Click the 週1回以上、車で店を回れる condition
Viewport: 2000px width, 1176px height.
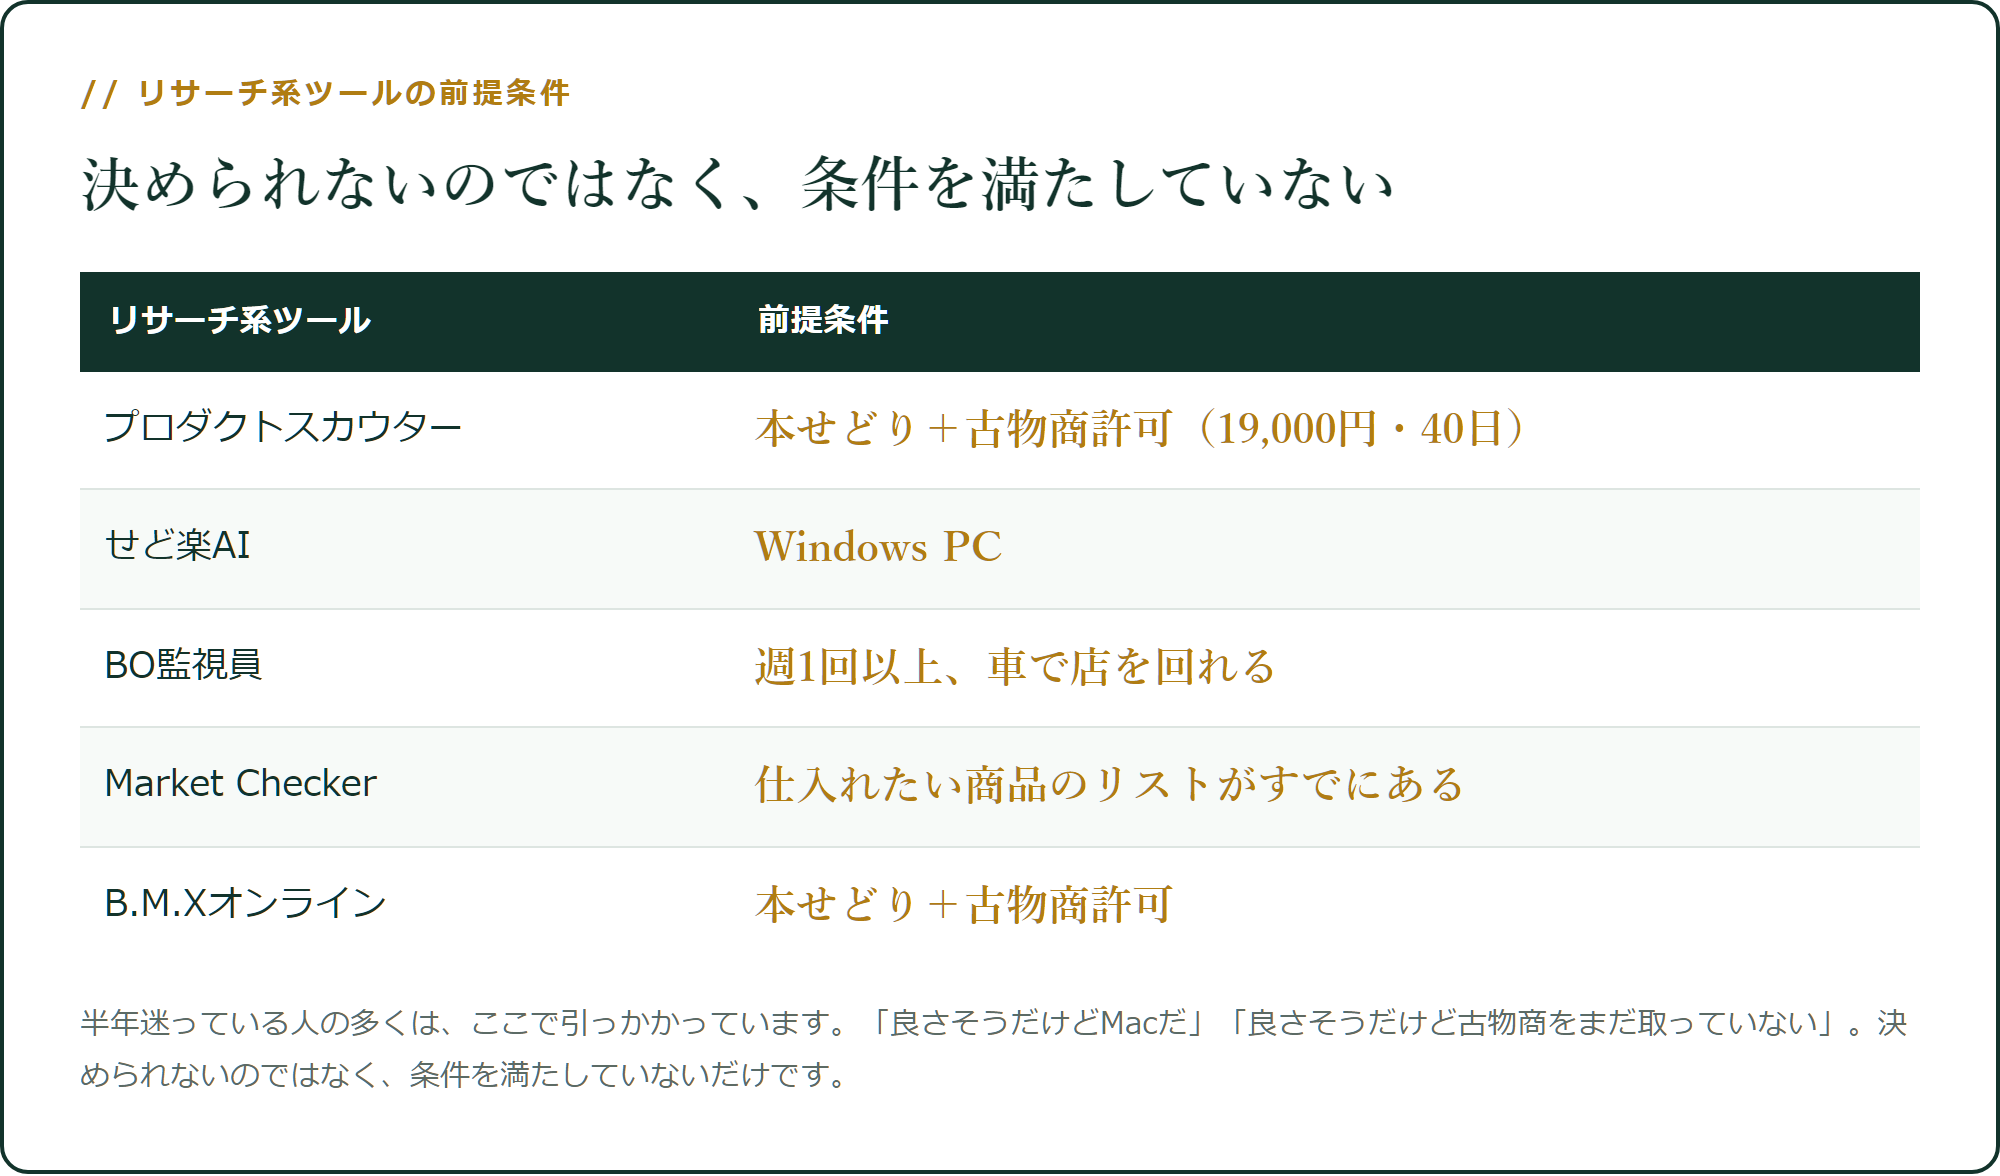pyautogui.click(x=1015, y=667)
